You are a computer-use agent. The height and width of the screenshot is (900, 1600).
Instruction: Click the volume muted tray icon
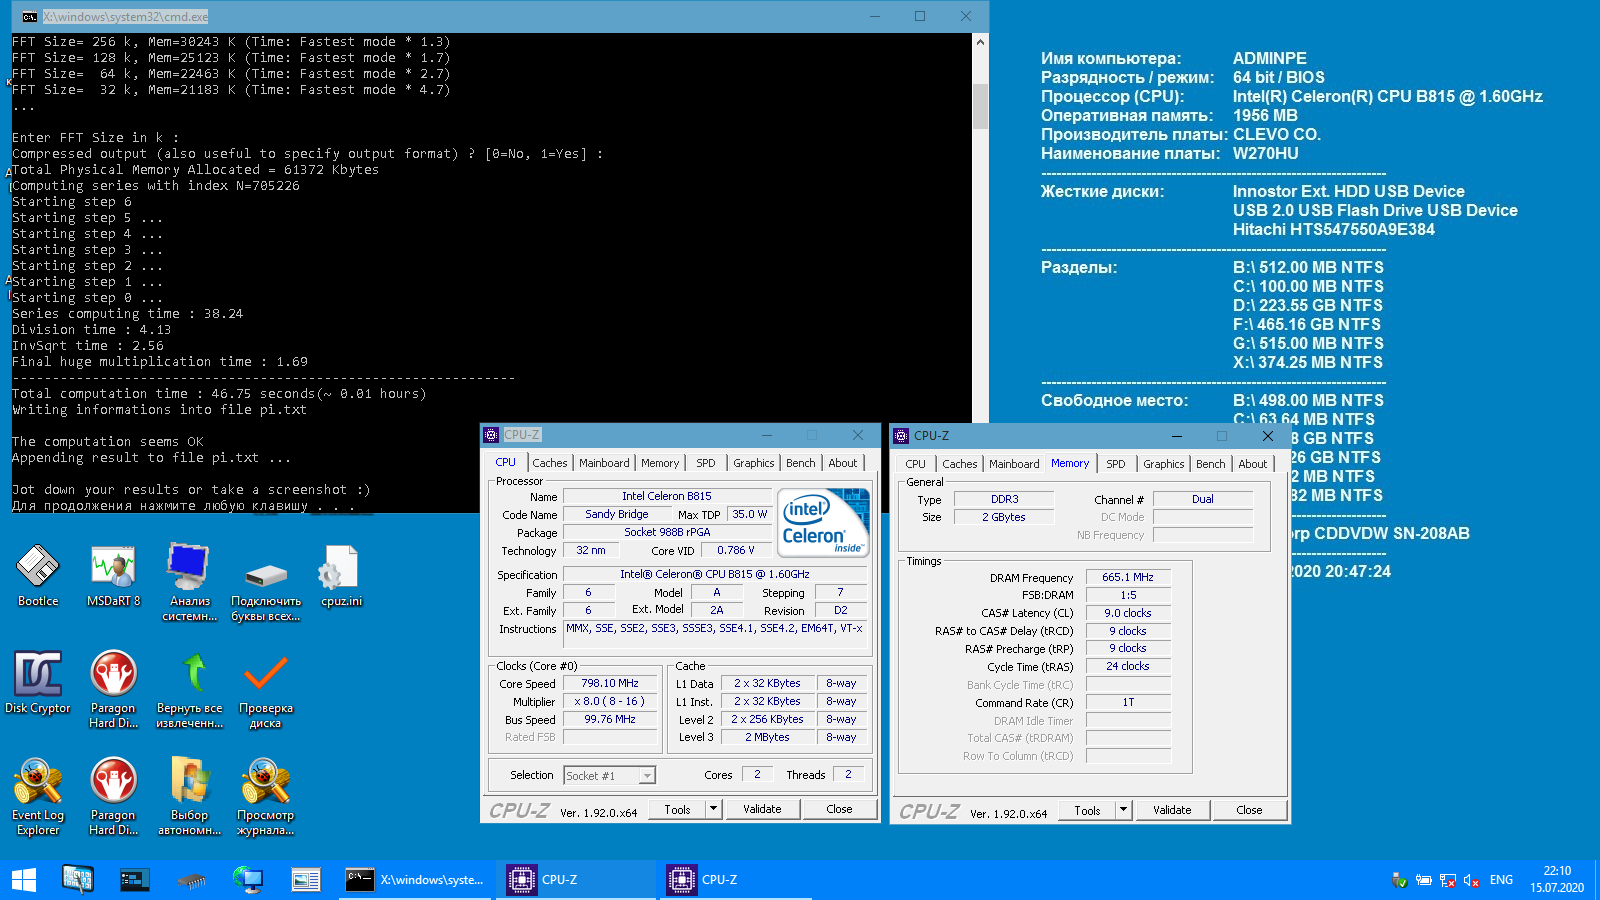[x=1471, y=881]
